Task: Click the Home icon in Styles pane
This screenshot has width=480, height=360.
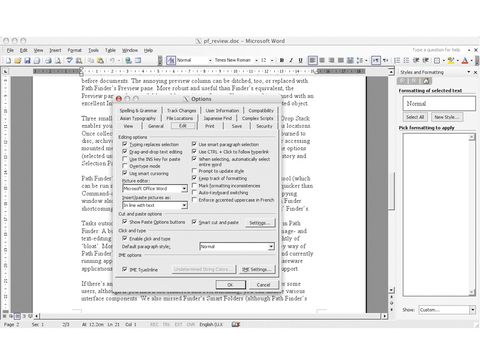Action: [x=426, y=81]
